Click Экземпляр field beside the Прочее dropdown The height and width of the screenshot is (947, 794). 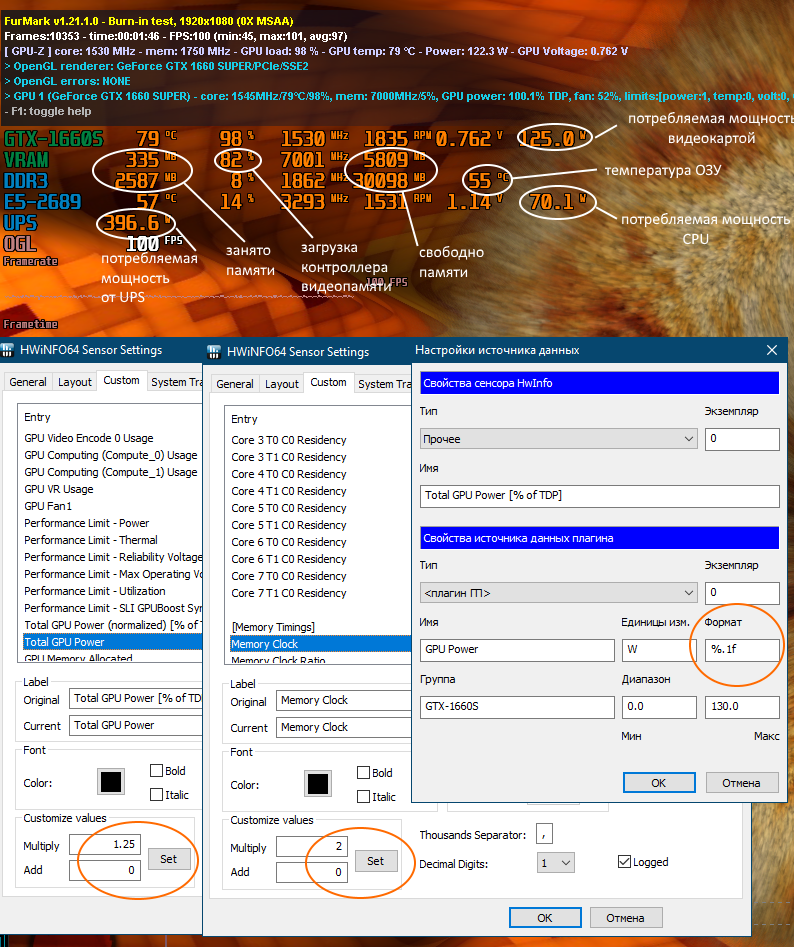coord(742,439)
